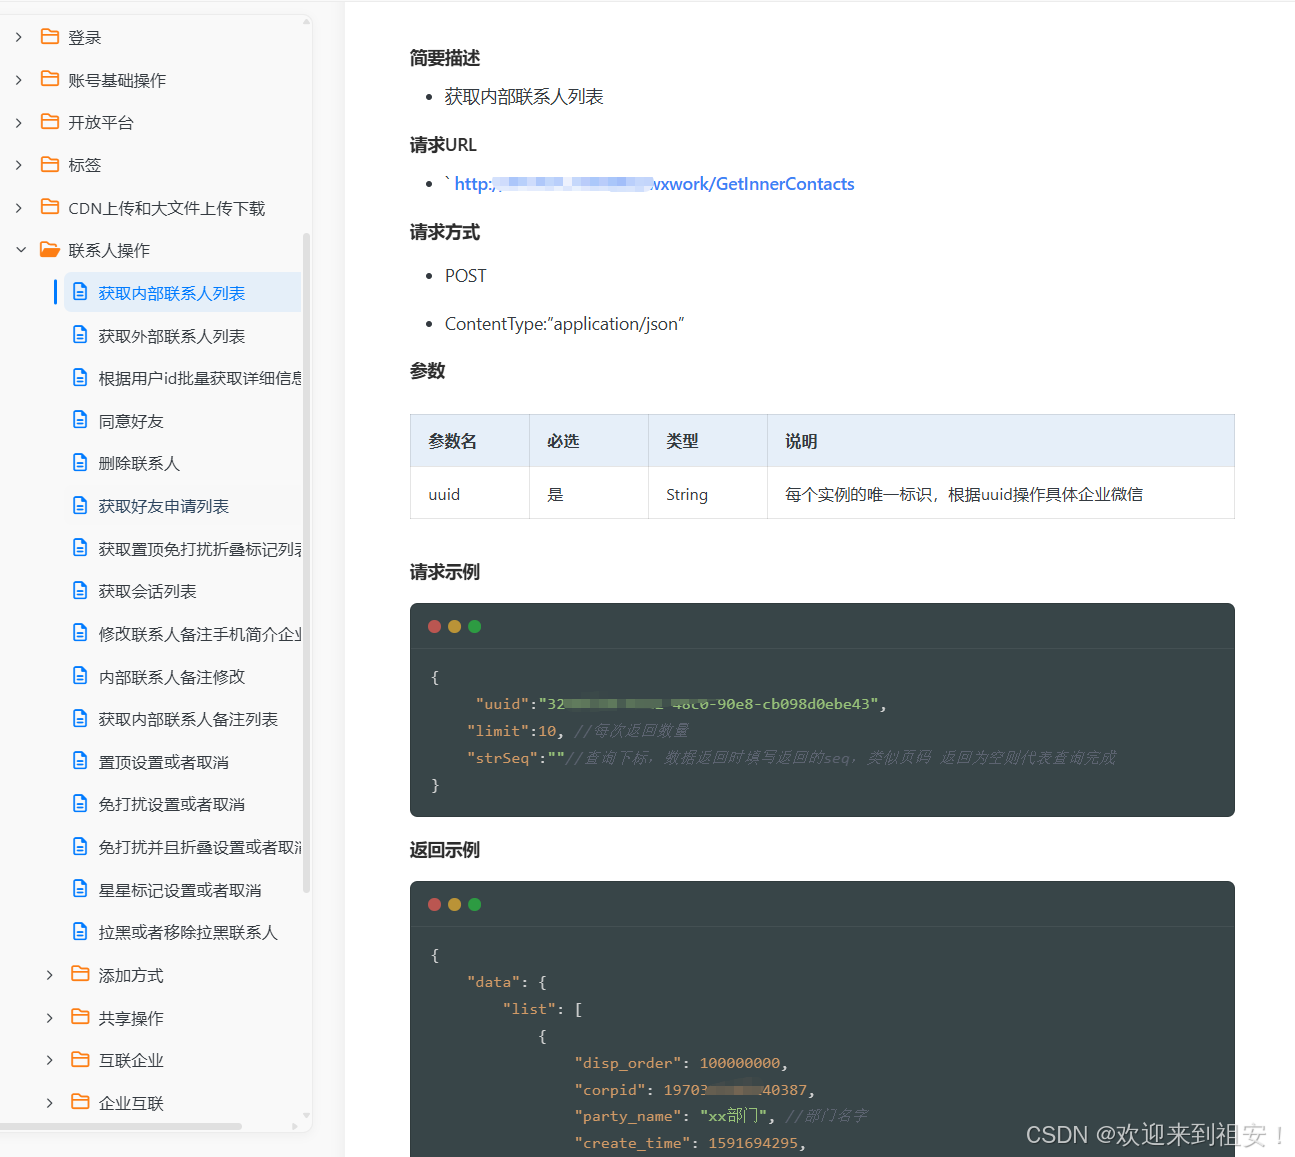Click the sidebar vertical scrollbar

(x=306, y=562)
